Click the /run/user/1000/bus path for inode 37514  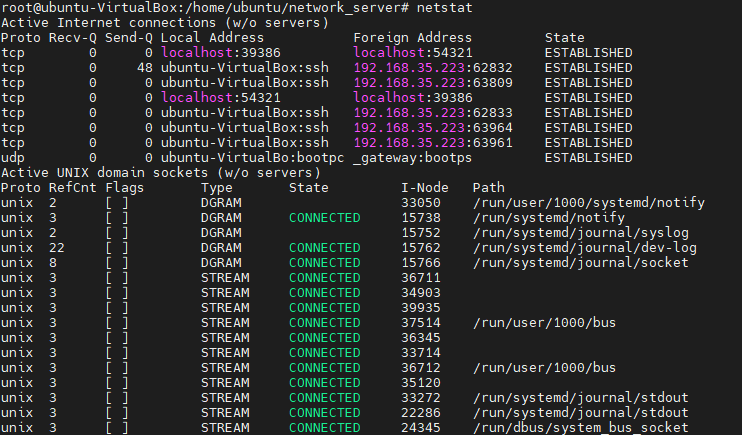pyautogui.click(x=545, y=323)
